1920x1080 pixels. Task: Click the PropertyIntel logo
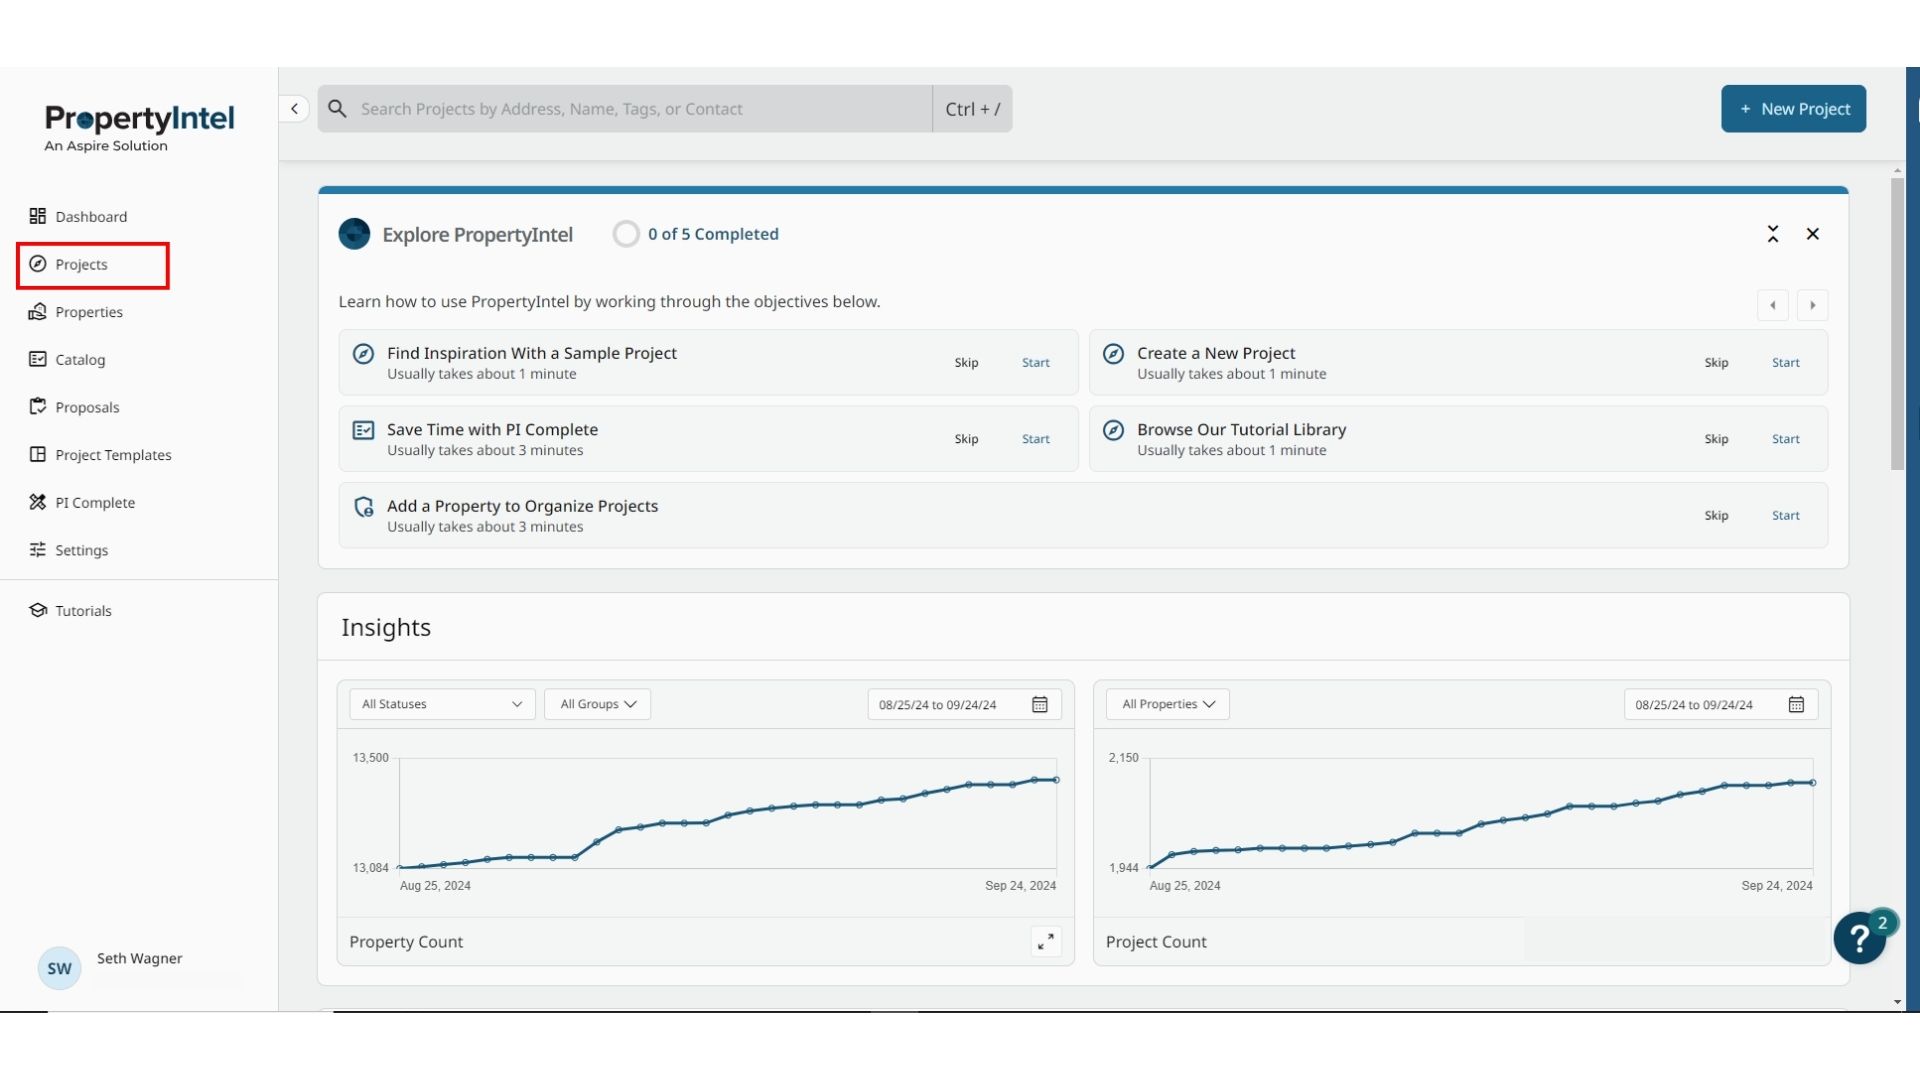(x=139, y=128)
